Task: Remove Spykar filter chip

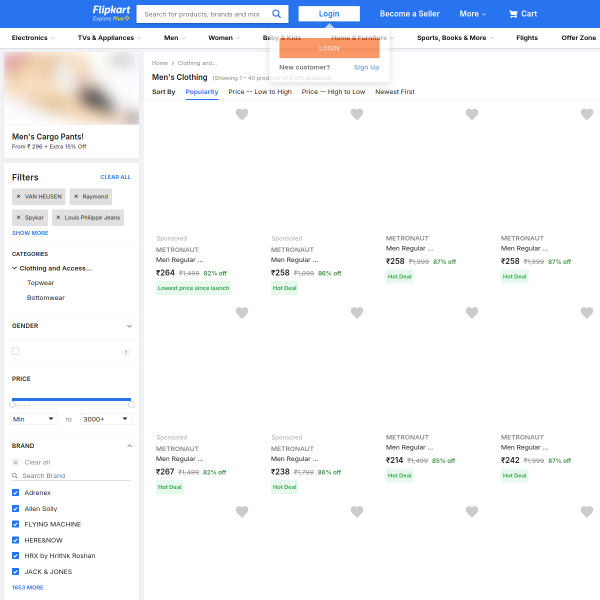Action: (x=18, y=217)
